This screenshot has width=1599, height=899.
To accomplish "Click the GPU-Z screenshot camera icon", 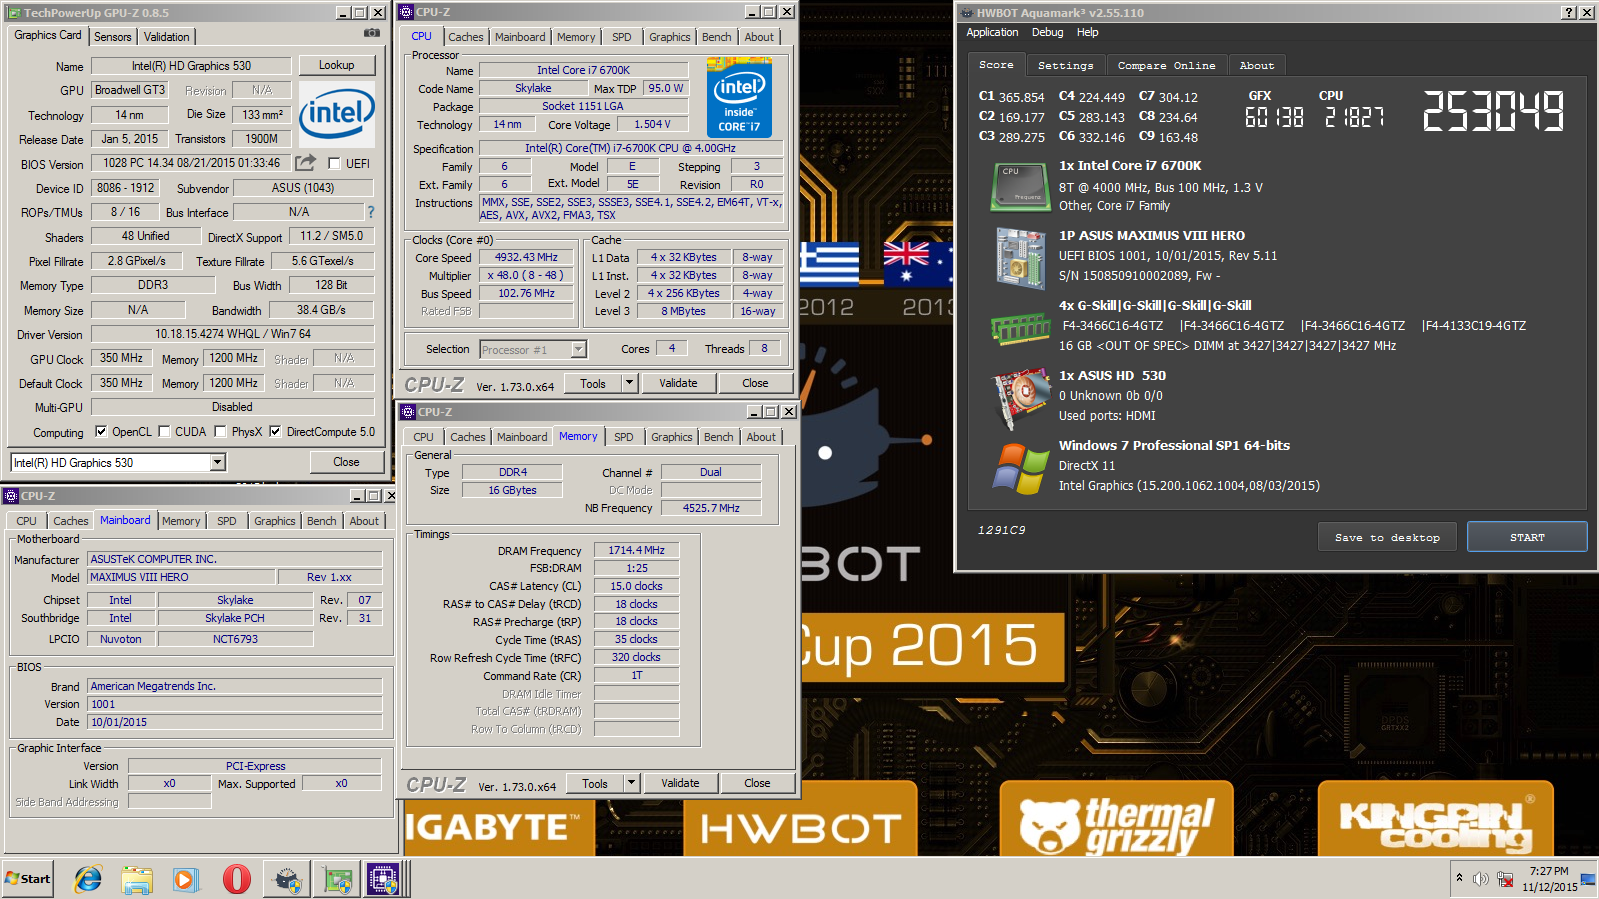I will pyautogui.click(x=372, y=33).
